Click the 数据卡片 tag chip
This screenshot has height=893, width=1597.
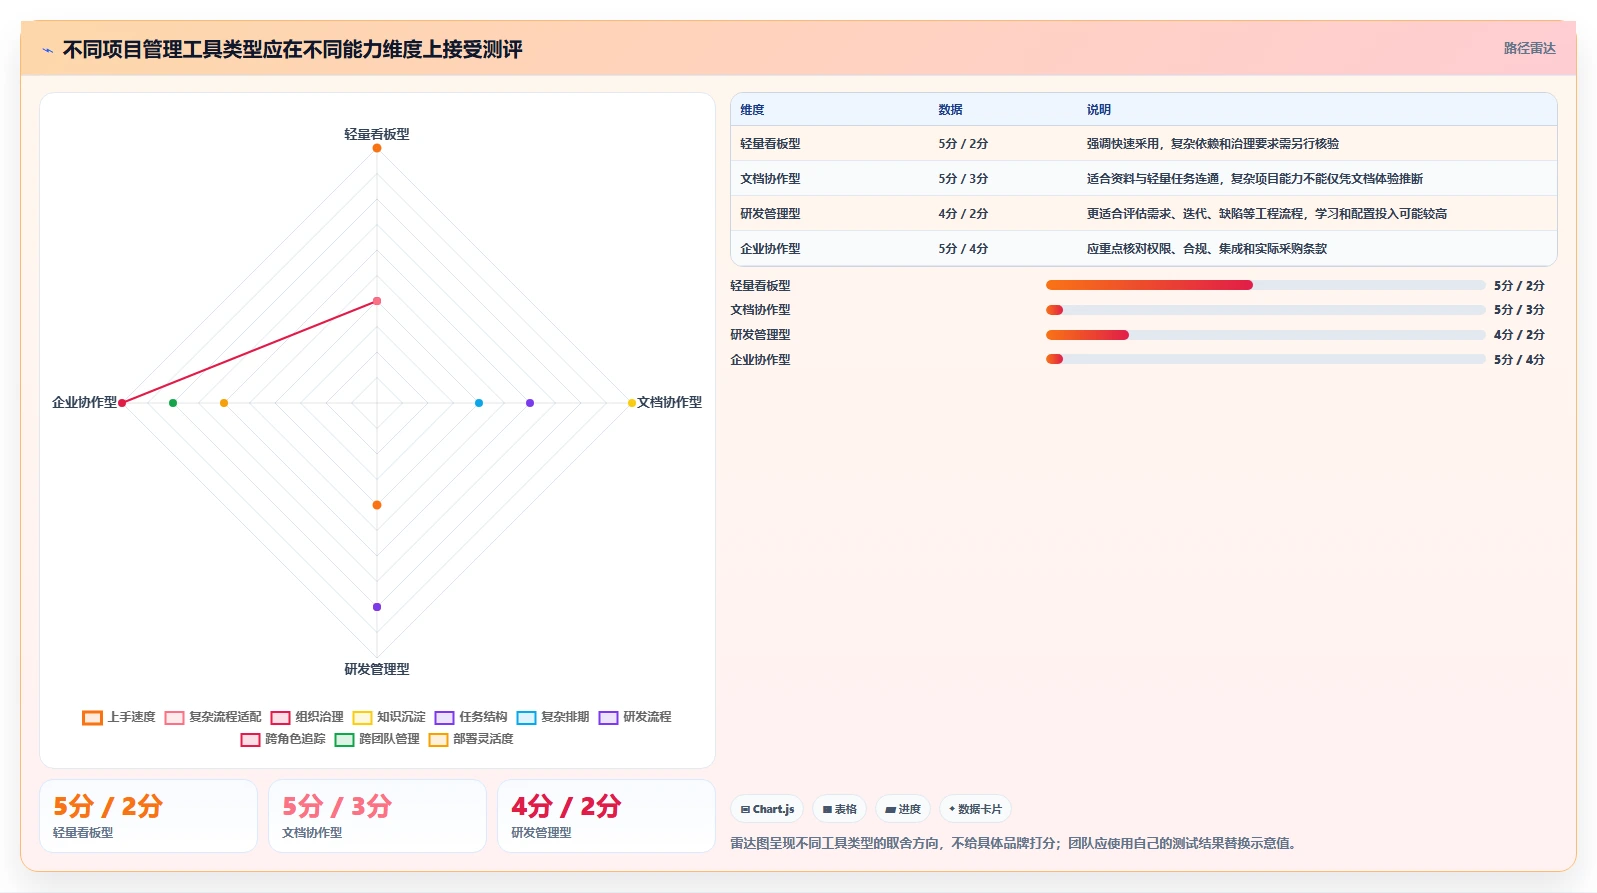coord(975,809)
